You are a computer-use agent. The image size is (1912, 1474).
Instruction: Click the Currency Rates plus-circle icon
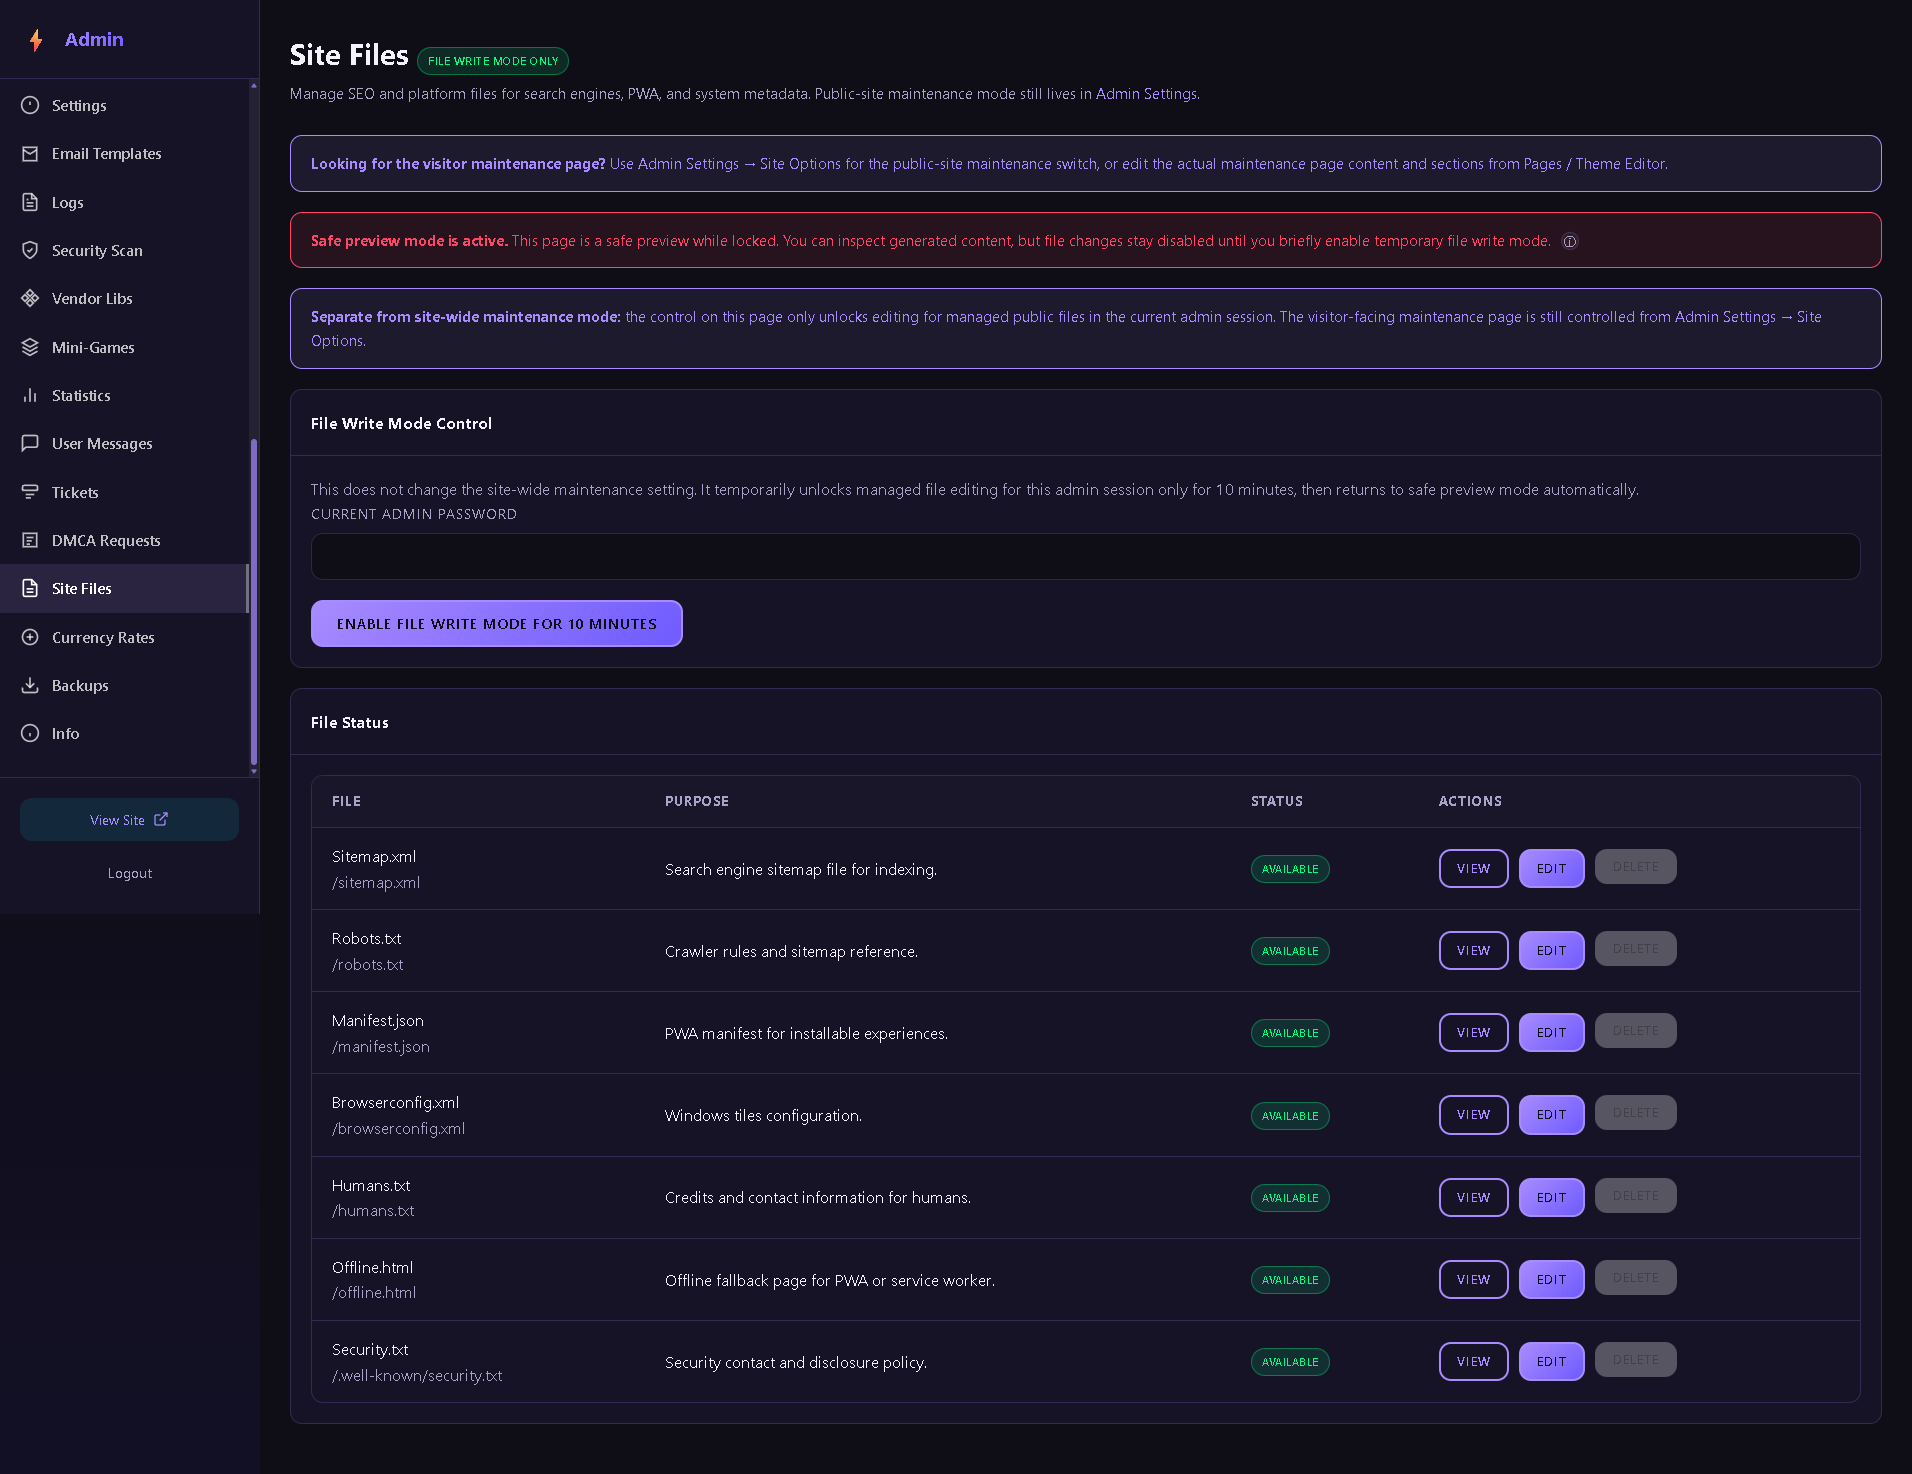(x=30, y=637)
